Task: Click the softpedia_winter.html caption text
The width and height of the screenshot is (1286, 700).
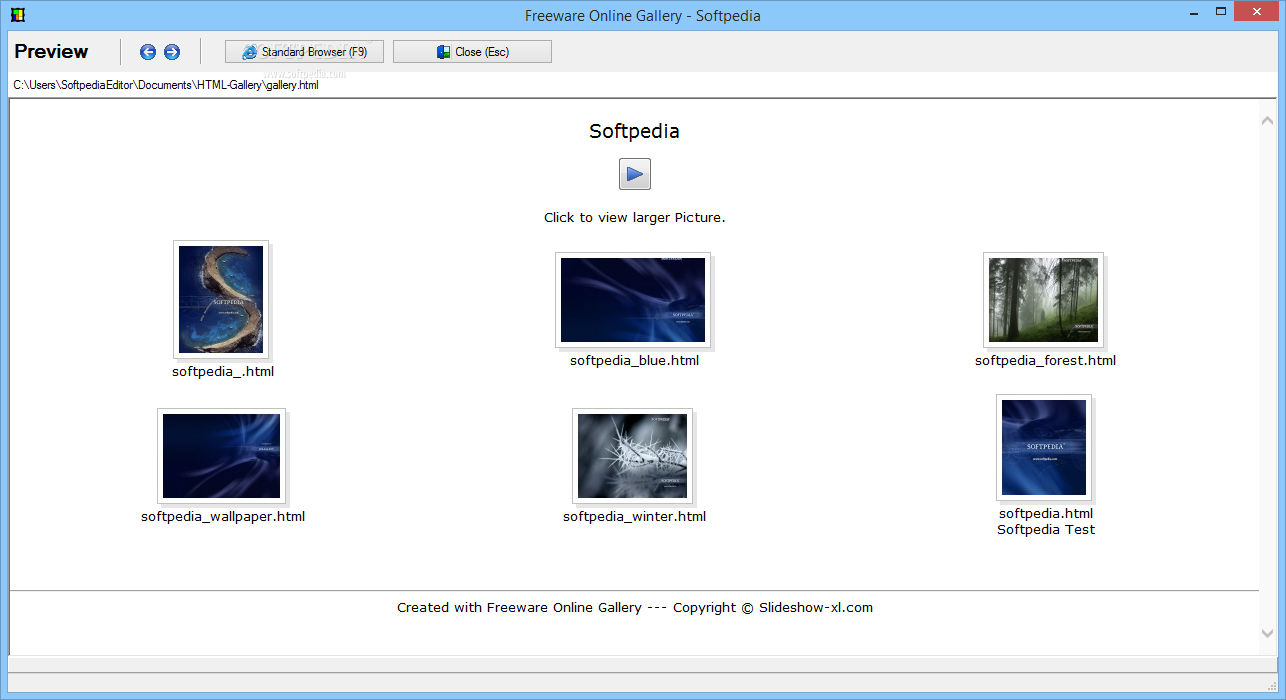Action: tap(634, 517)
